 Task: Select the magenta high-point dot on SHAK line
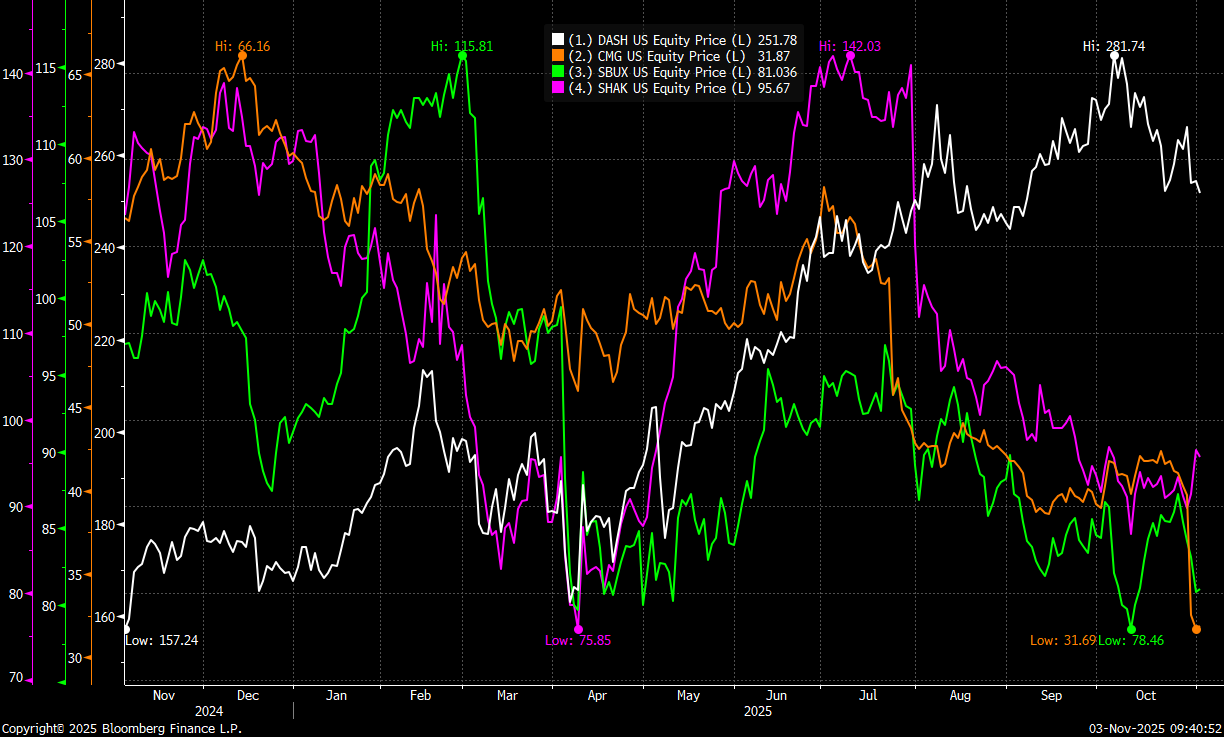pos(850,56)
